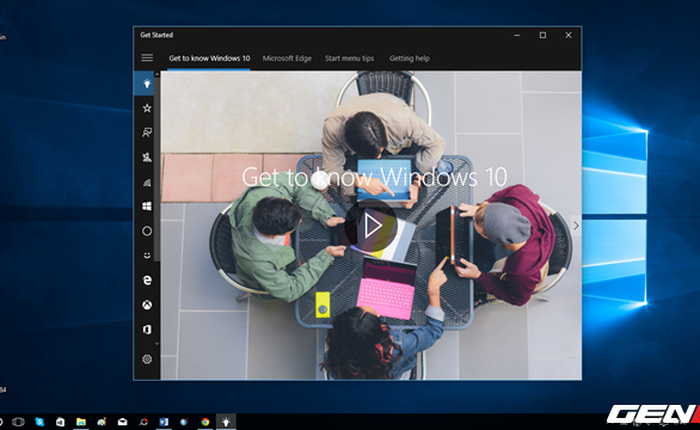Open the settings gear in sidebar
This screenshot has width=700, height=430.
tap(147, 359)
